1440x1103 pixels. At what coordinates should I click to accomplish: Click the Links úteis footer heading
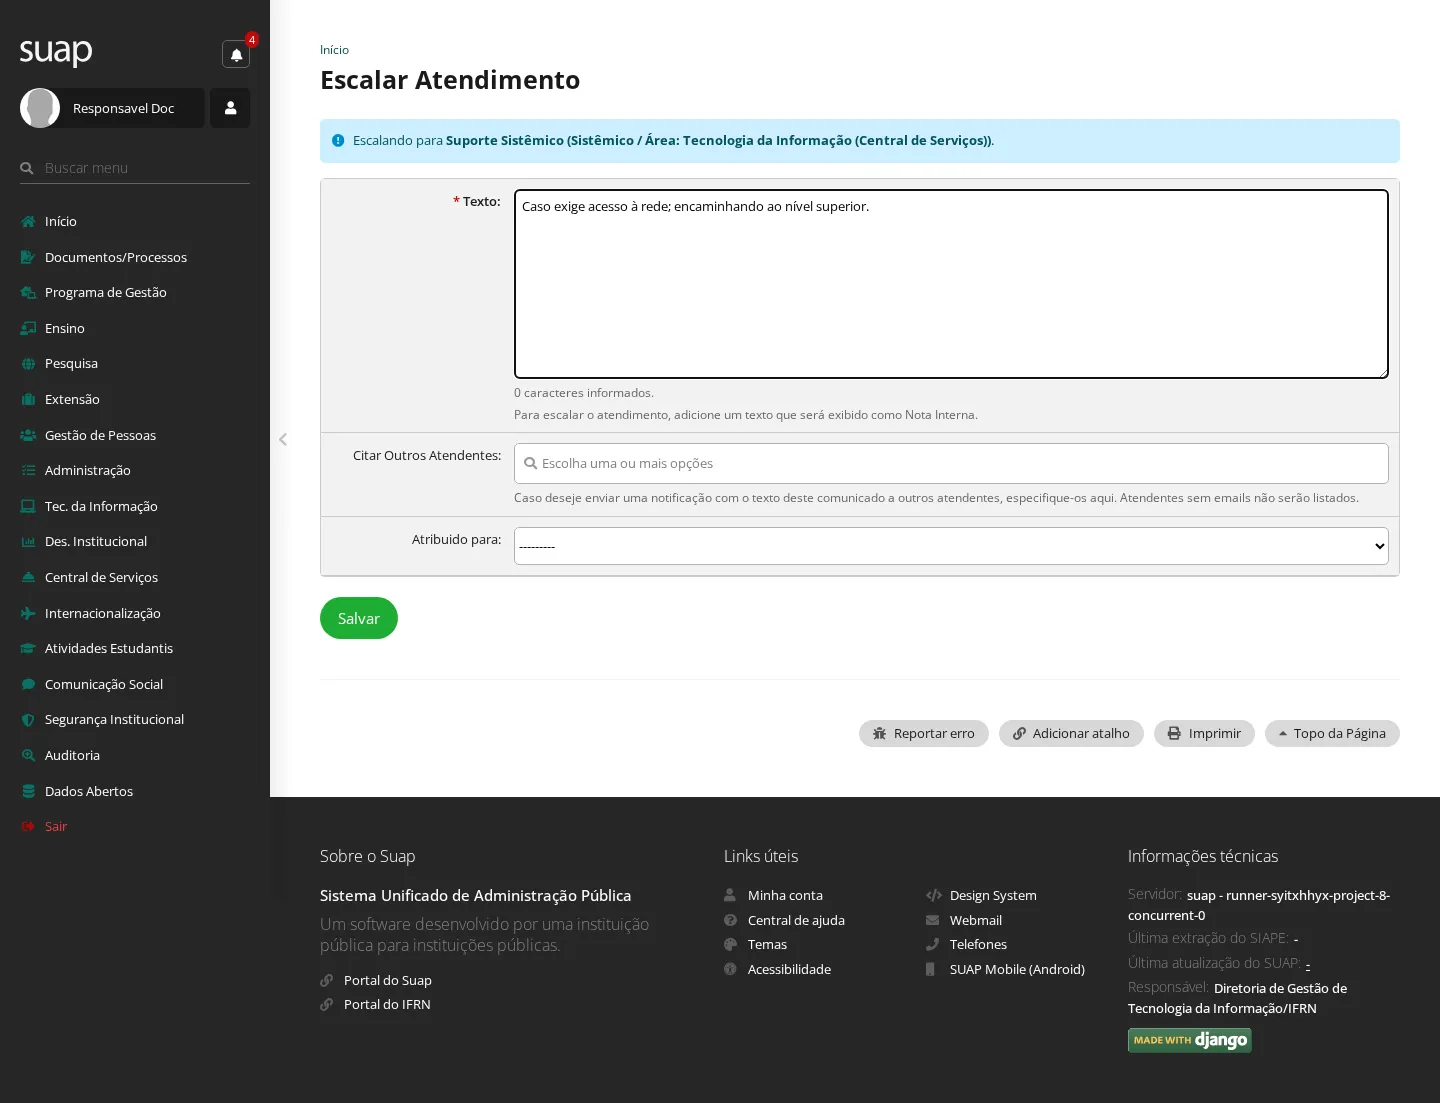click(x=761, y=856)
